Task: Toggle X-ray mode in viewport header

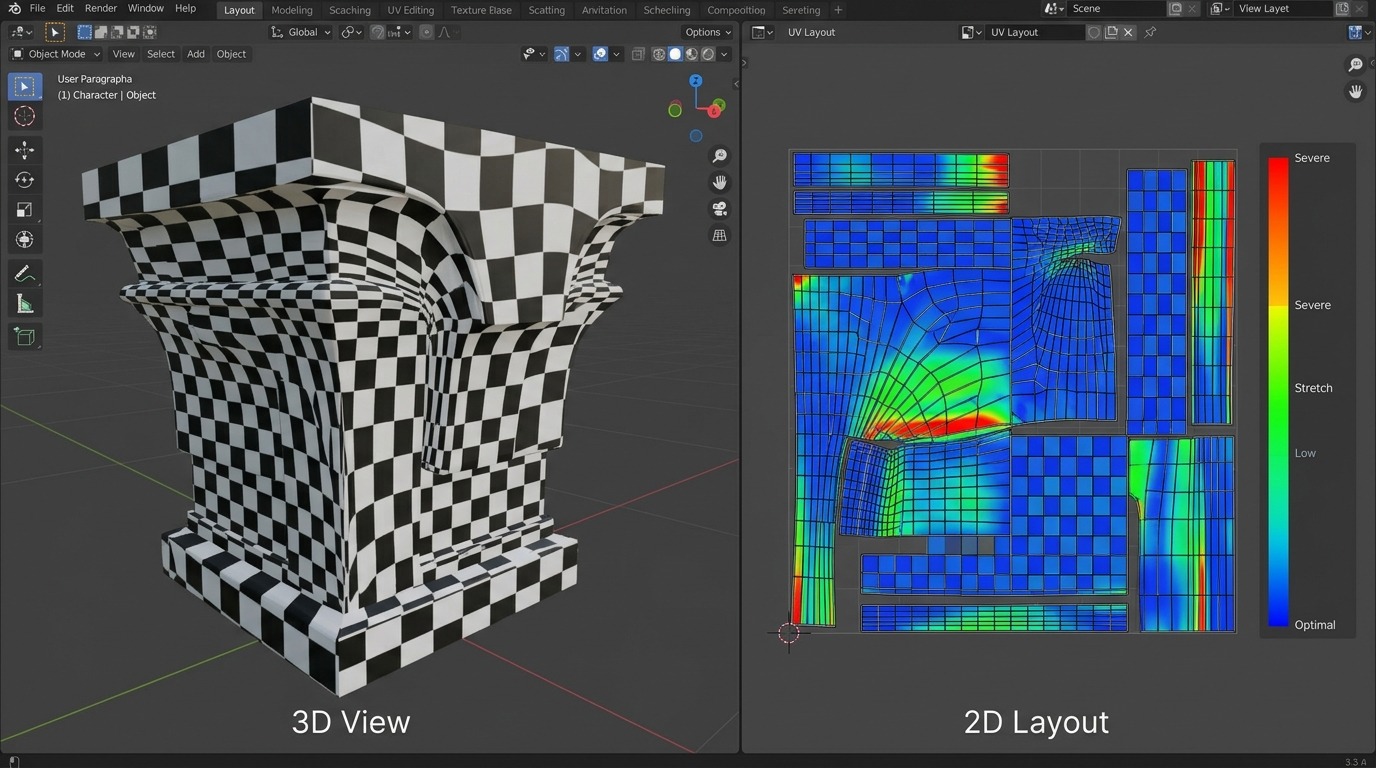Action: click(x=638, y=54)
